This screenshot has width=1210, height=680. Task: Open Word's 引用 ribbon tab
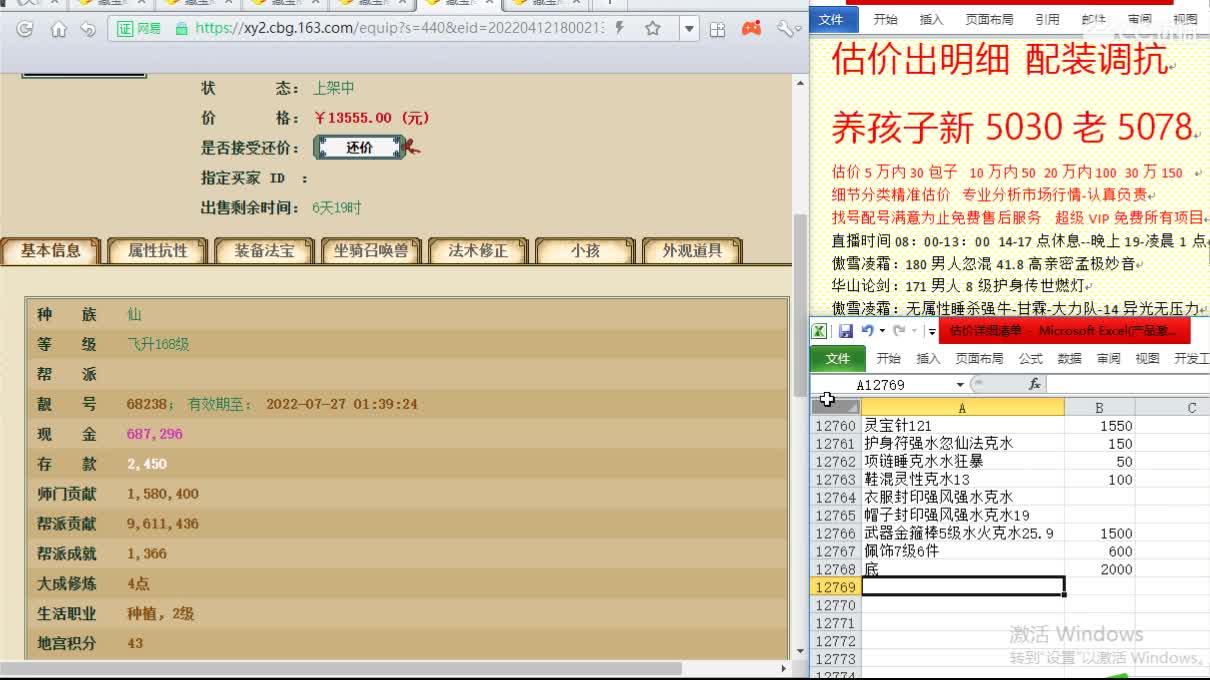1047,19
